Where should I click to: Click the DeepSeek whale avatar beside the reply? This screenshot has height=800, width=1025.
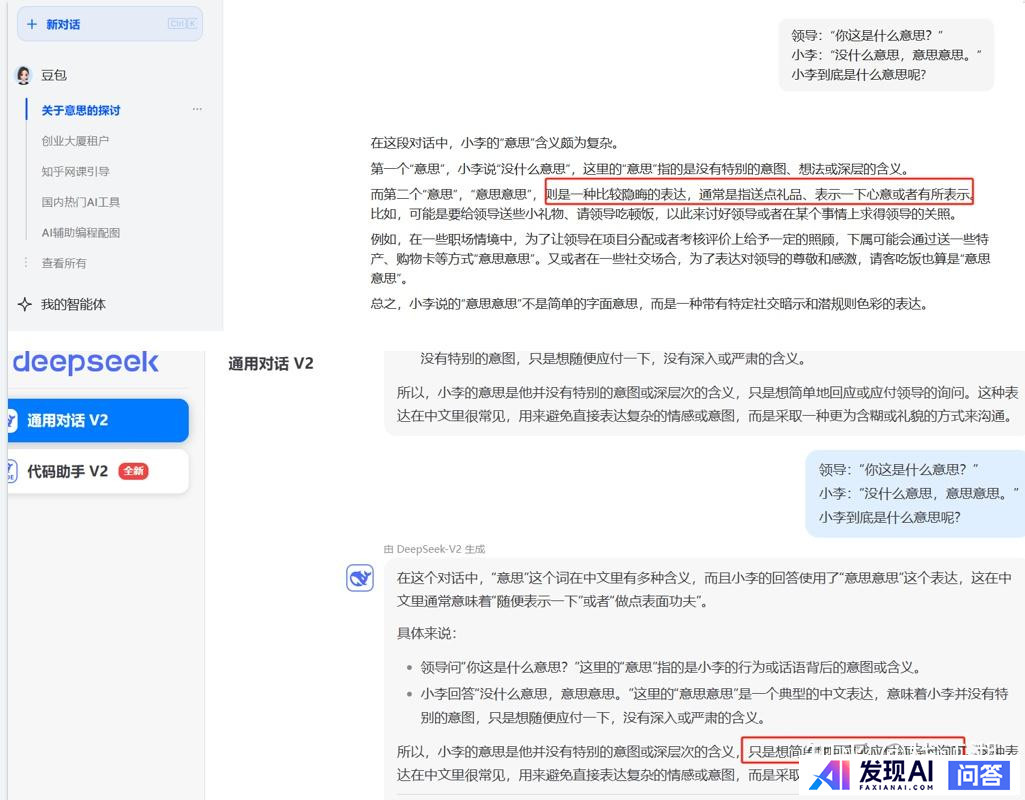(x=360, y=577)
